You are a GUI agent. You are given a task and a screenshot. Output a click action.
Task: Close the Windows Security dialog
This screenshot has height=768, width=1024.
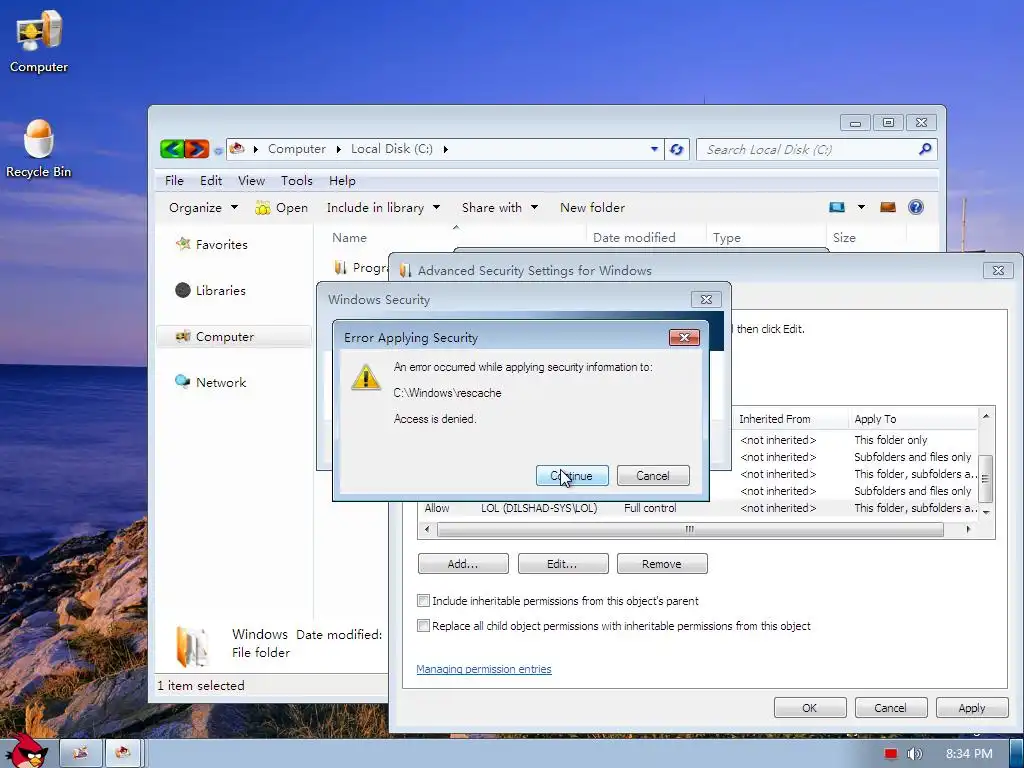pyautogui.click(x=706, y=299)
